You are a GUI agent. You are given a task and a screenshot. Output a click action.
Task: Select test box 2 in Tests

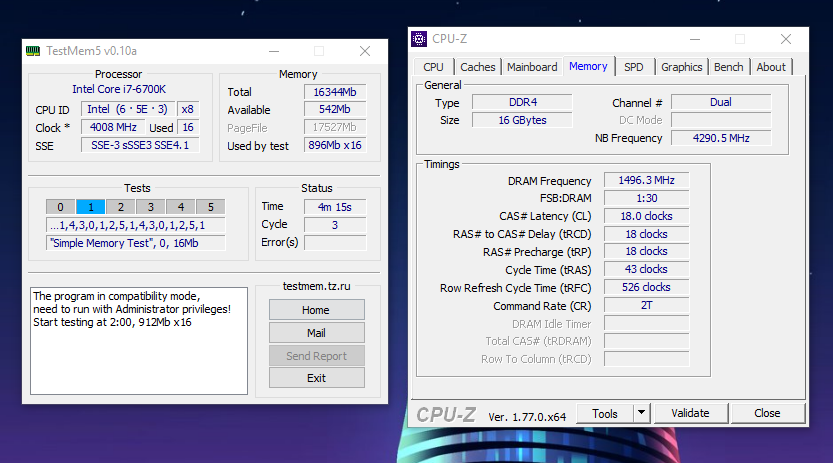point(121,207)
